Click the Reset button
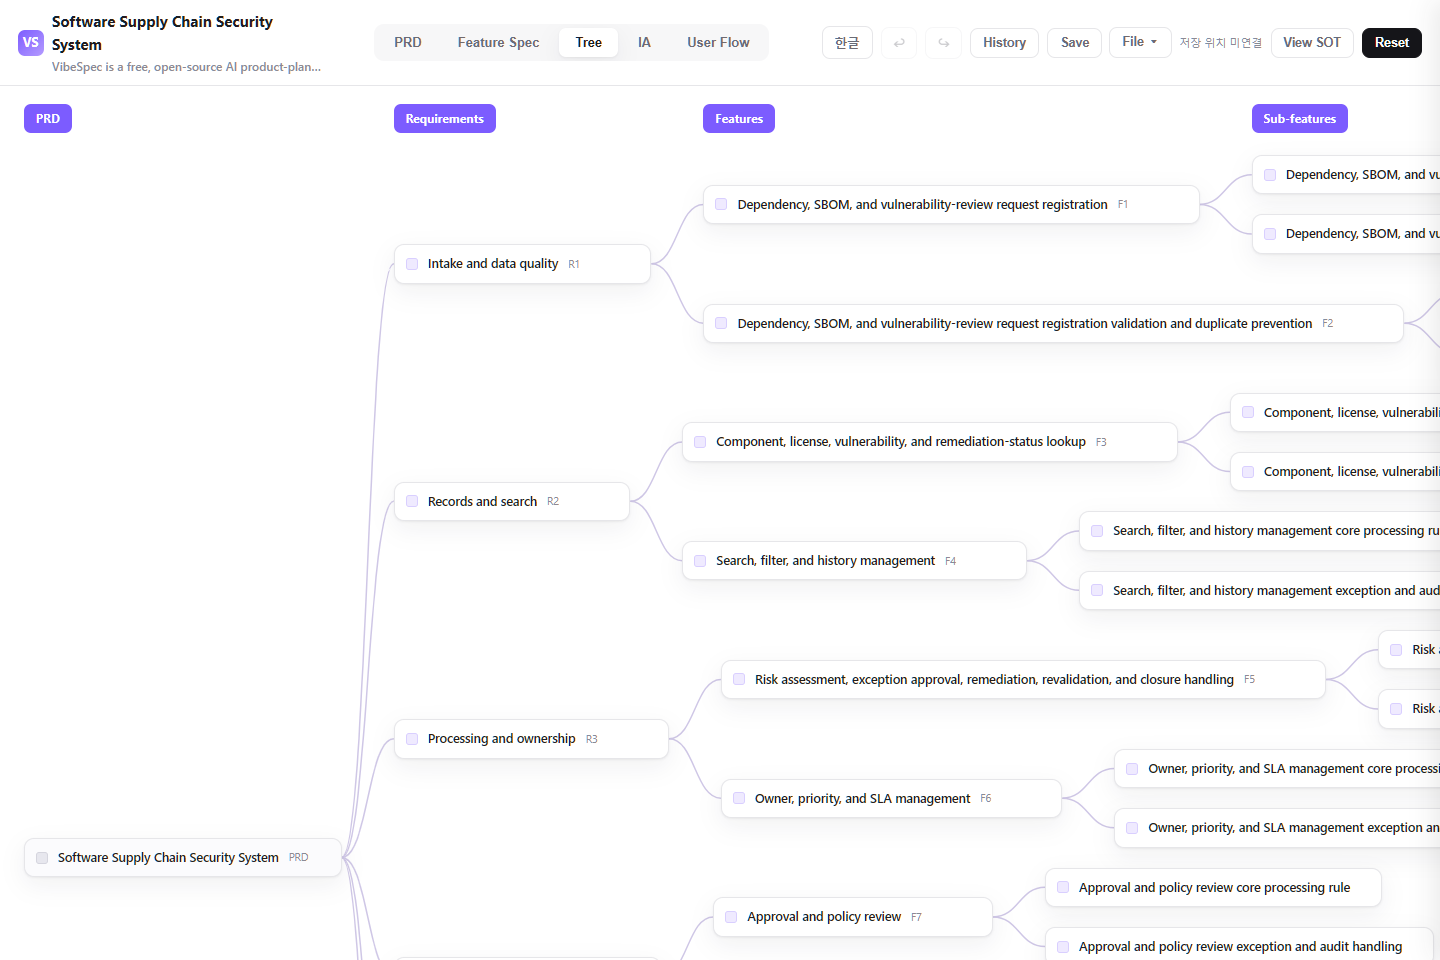The height and width of the screenshot is (960, 1440). pos(1391,43)
